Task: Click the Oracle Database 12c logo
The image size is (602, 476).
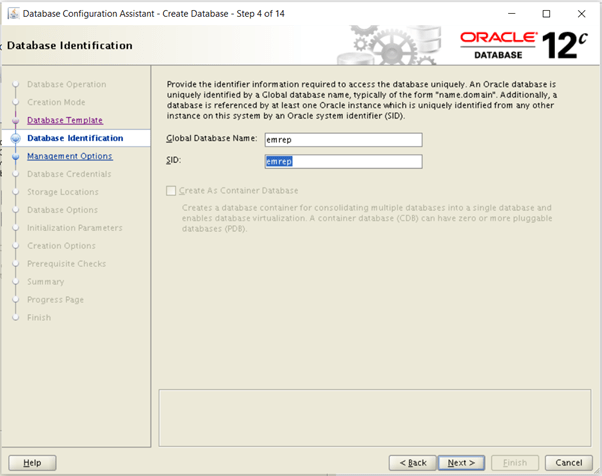Action: [526, 43]
